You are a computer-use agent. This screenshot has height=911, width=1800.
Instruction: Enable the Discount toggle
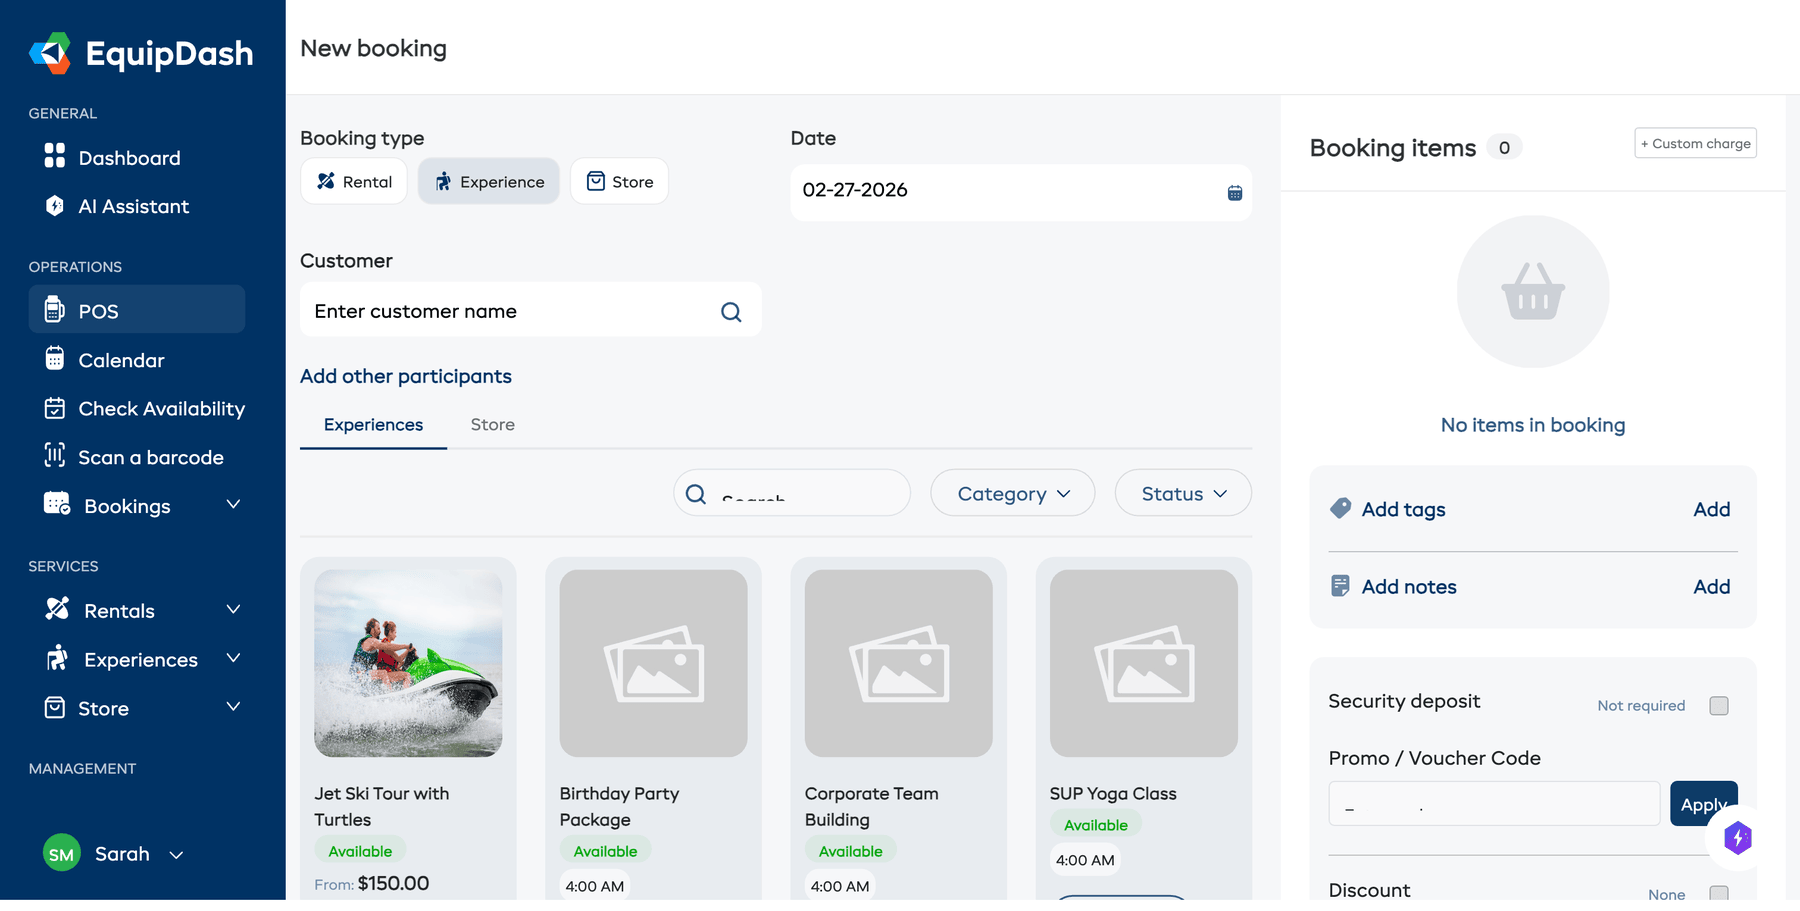coord(1719,893)
